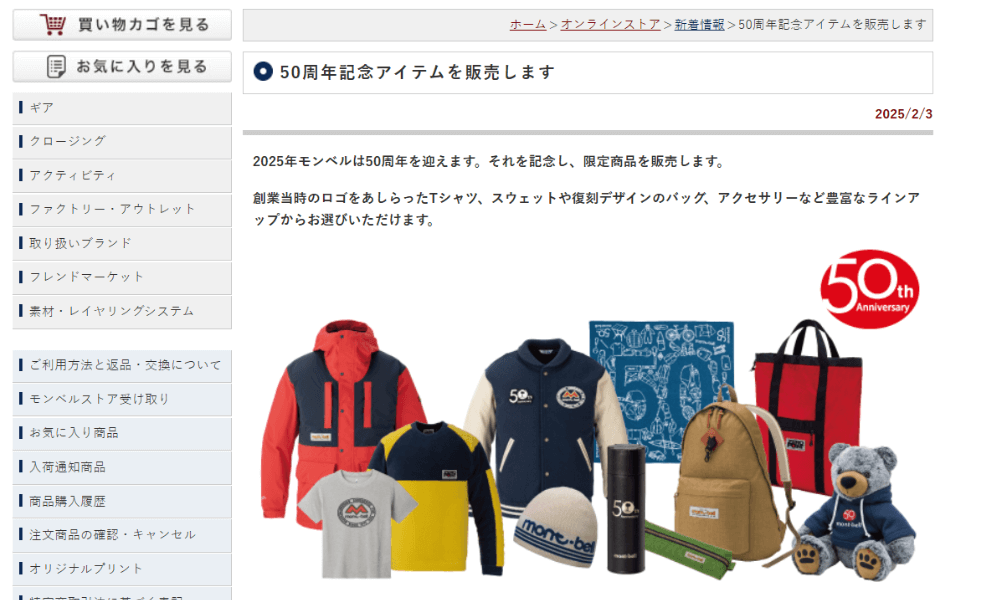View 商品購入履歴 order history
This screenshot has height=600, width=1000.
tap(67, 502)
